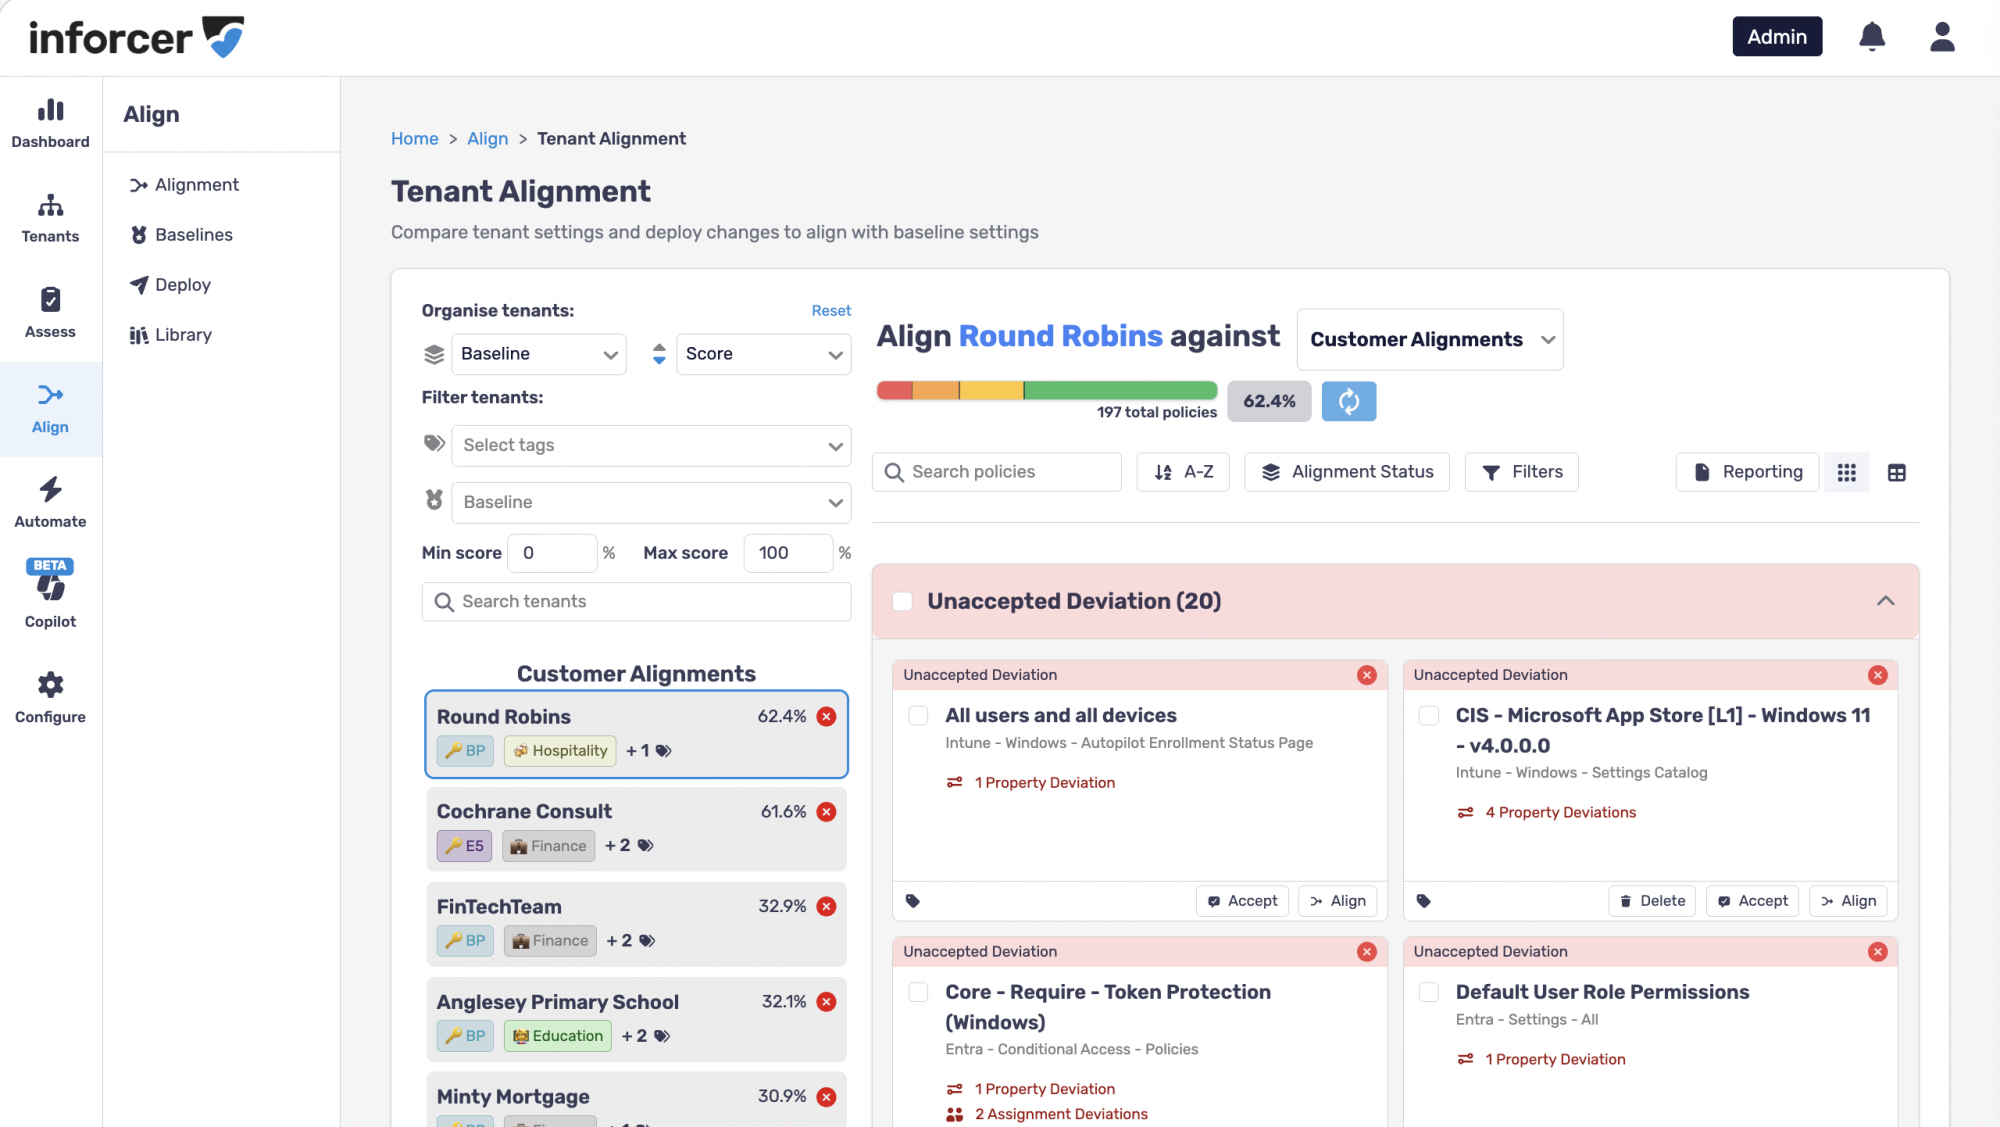
Task: Open the Alignment Status grouping button
Action: (x=1347, y=472)
